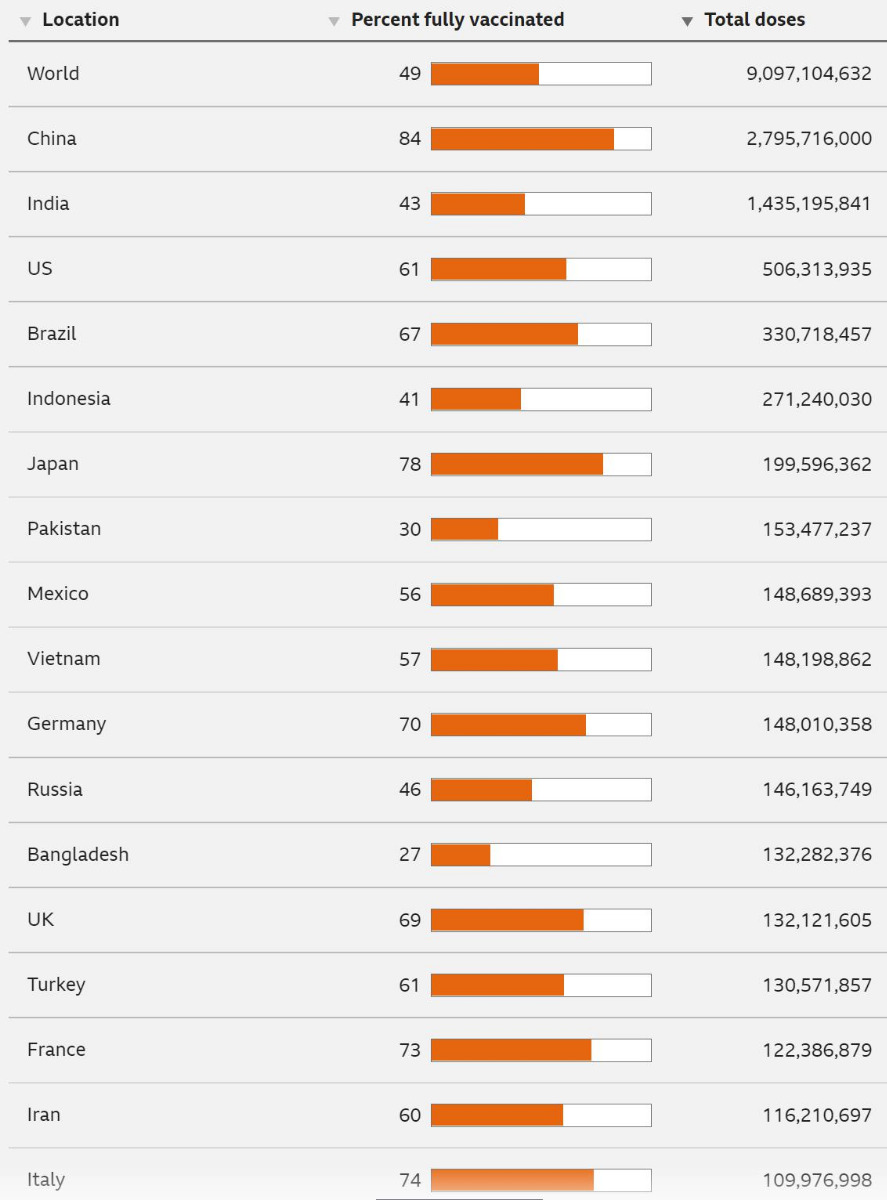
Task: Select the Pakistan location name
Action: point(64,529)
